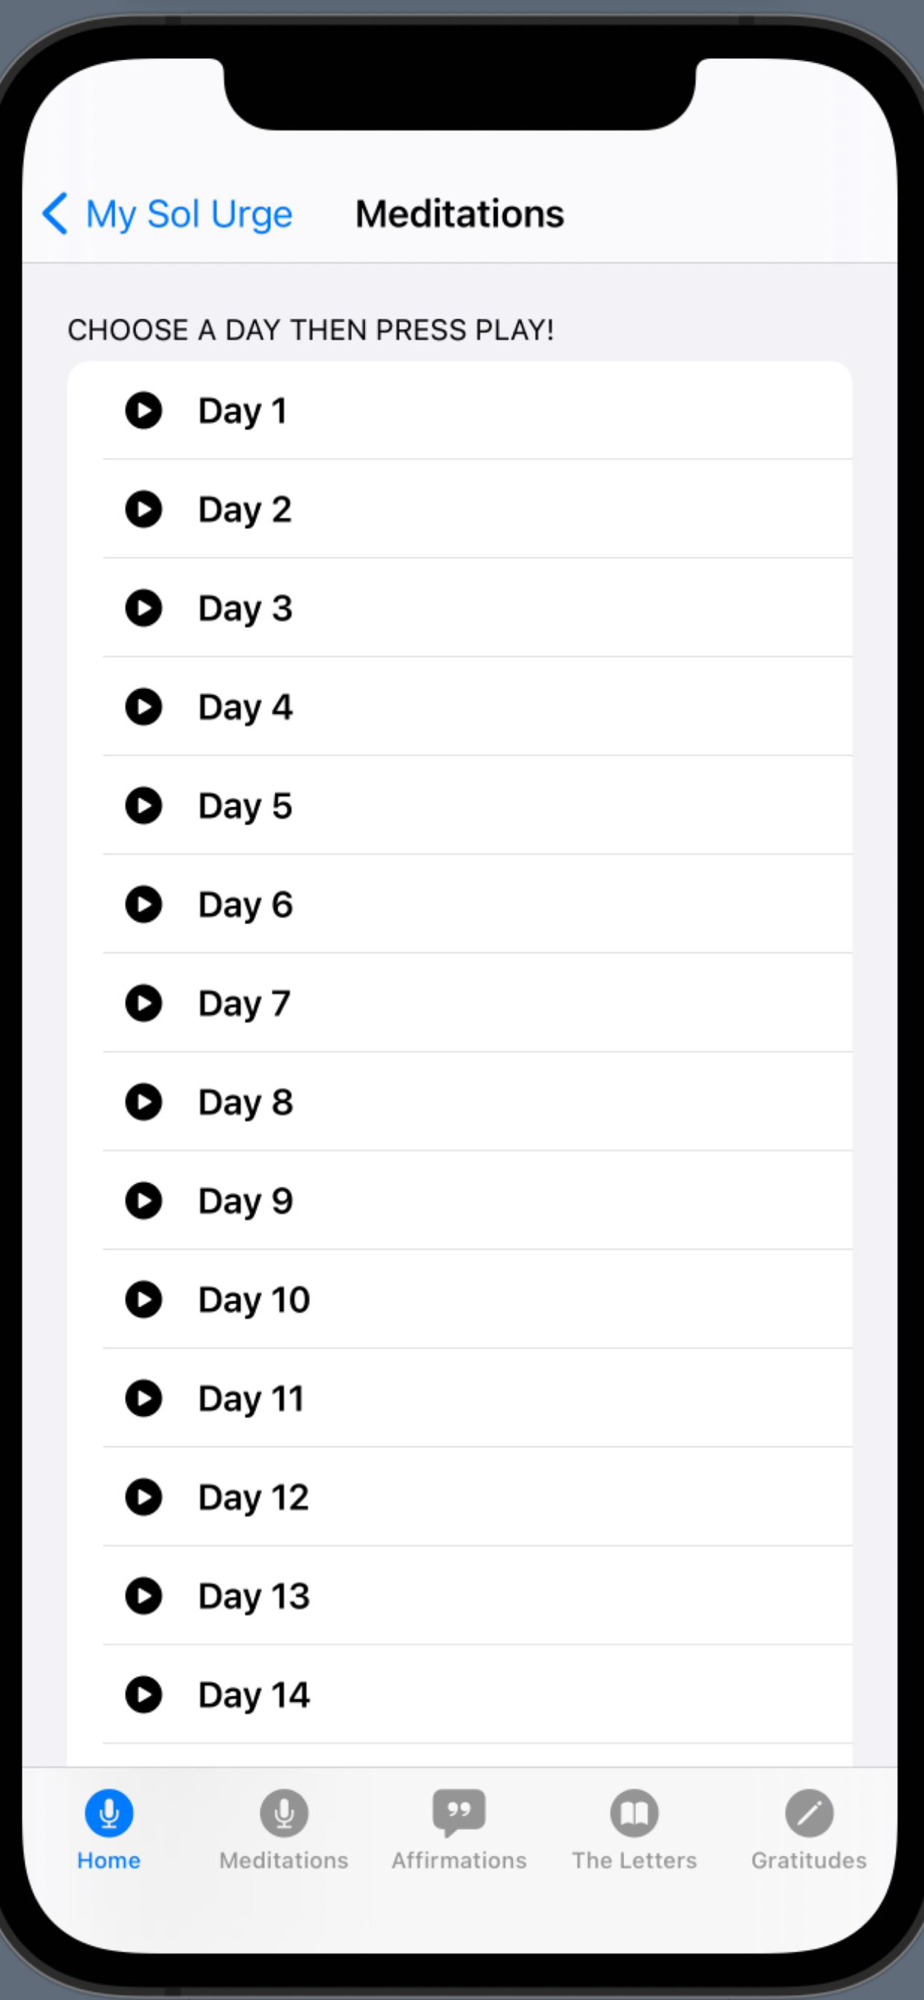Tap the play icon for Day 6
The height and width of the screenshot is (2000, 924).
tap(143, 904)
